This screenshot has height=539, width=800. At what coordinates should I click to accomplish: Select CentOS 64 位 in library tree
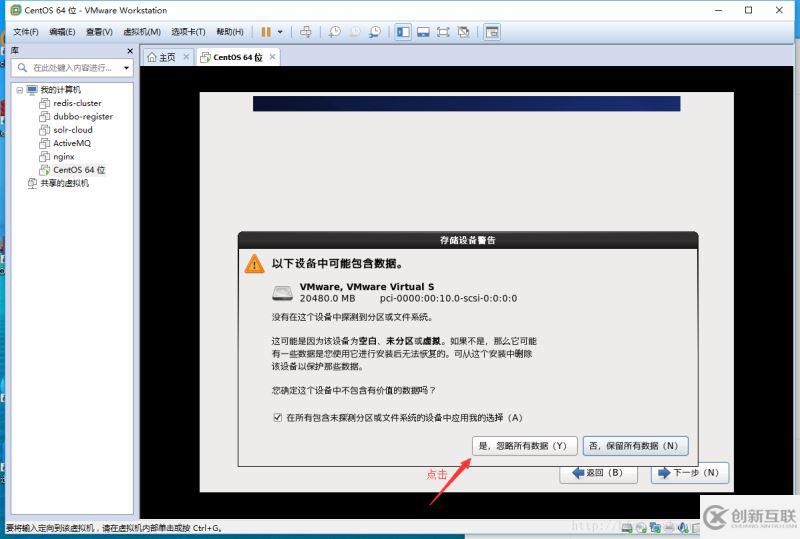(x=79, y=169)
